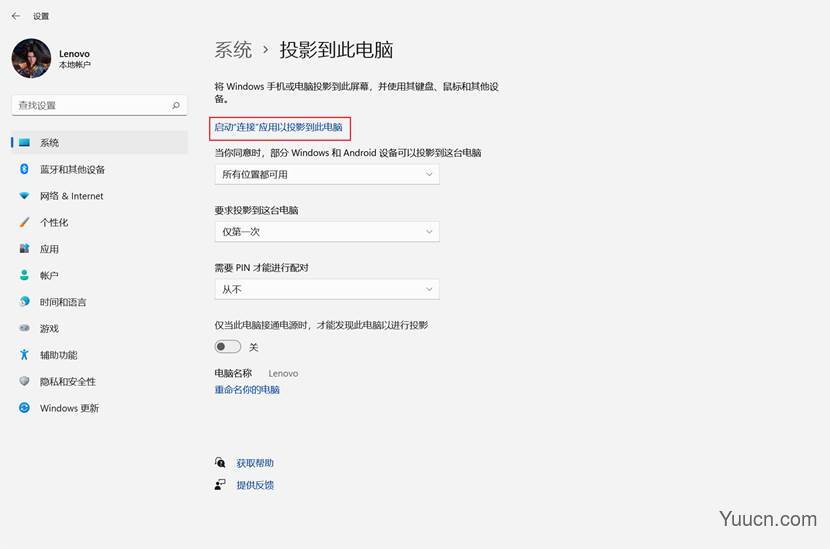
Task: Open 从不 PIN pairing dropdown
Action: (x=327, y=289)
